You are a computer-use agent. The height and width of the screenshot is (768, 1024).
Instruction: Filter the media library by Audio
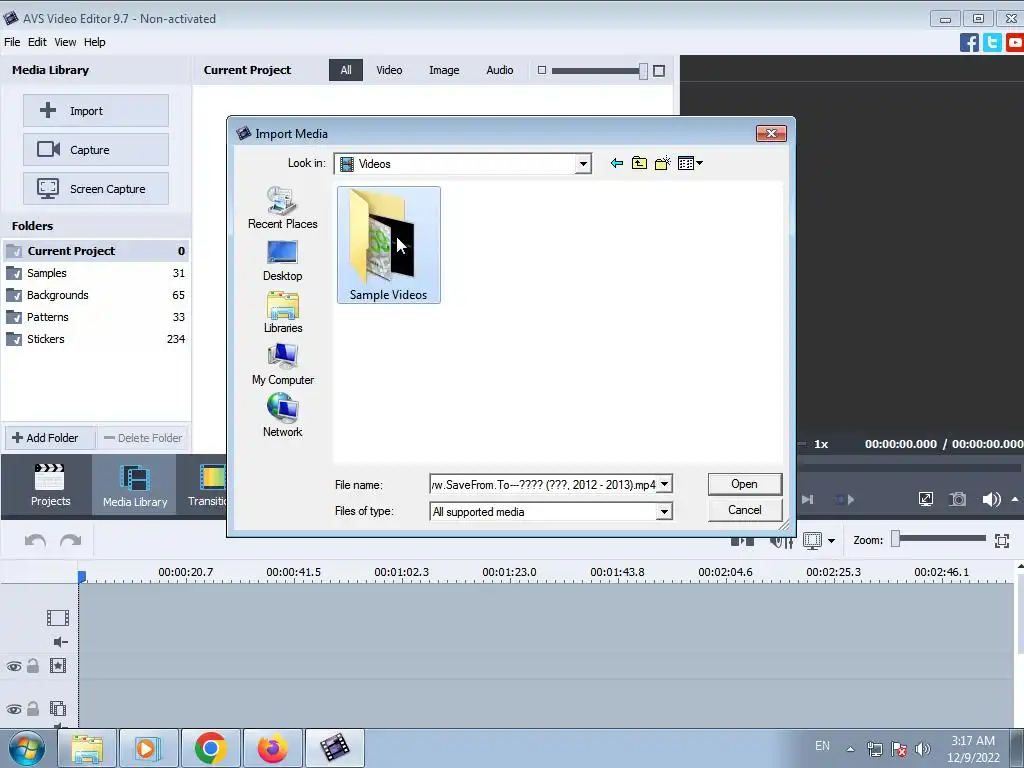[x=500, y=70]
